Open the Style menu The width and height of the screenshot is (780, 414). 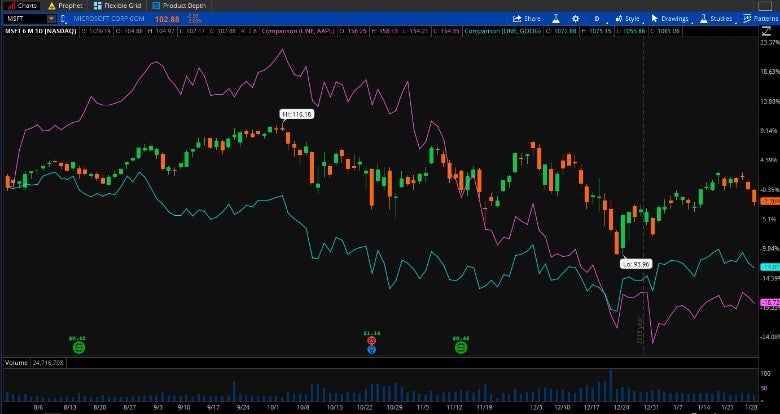click(629, 19)
